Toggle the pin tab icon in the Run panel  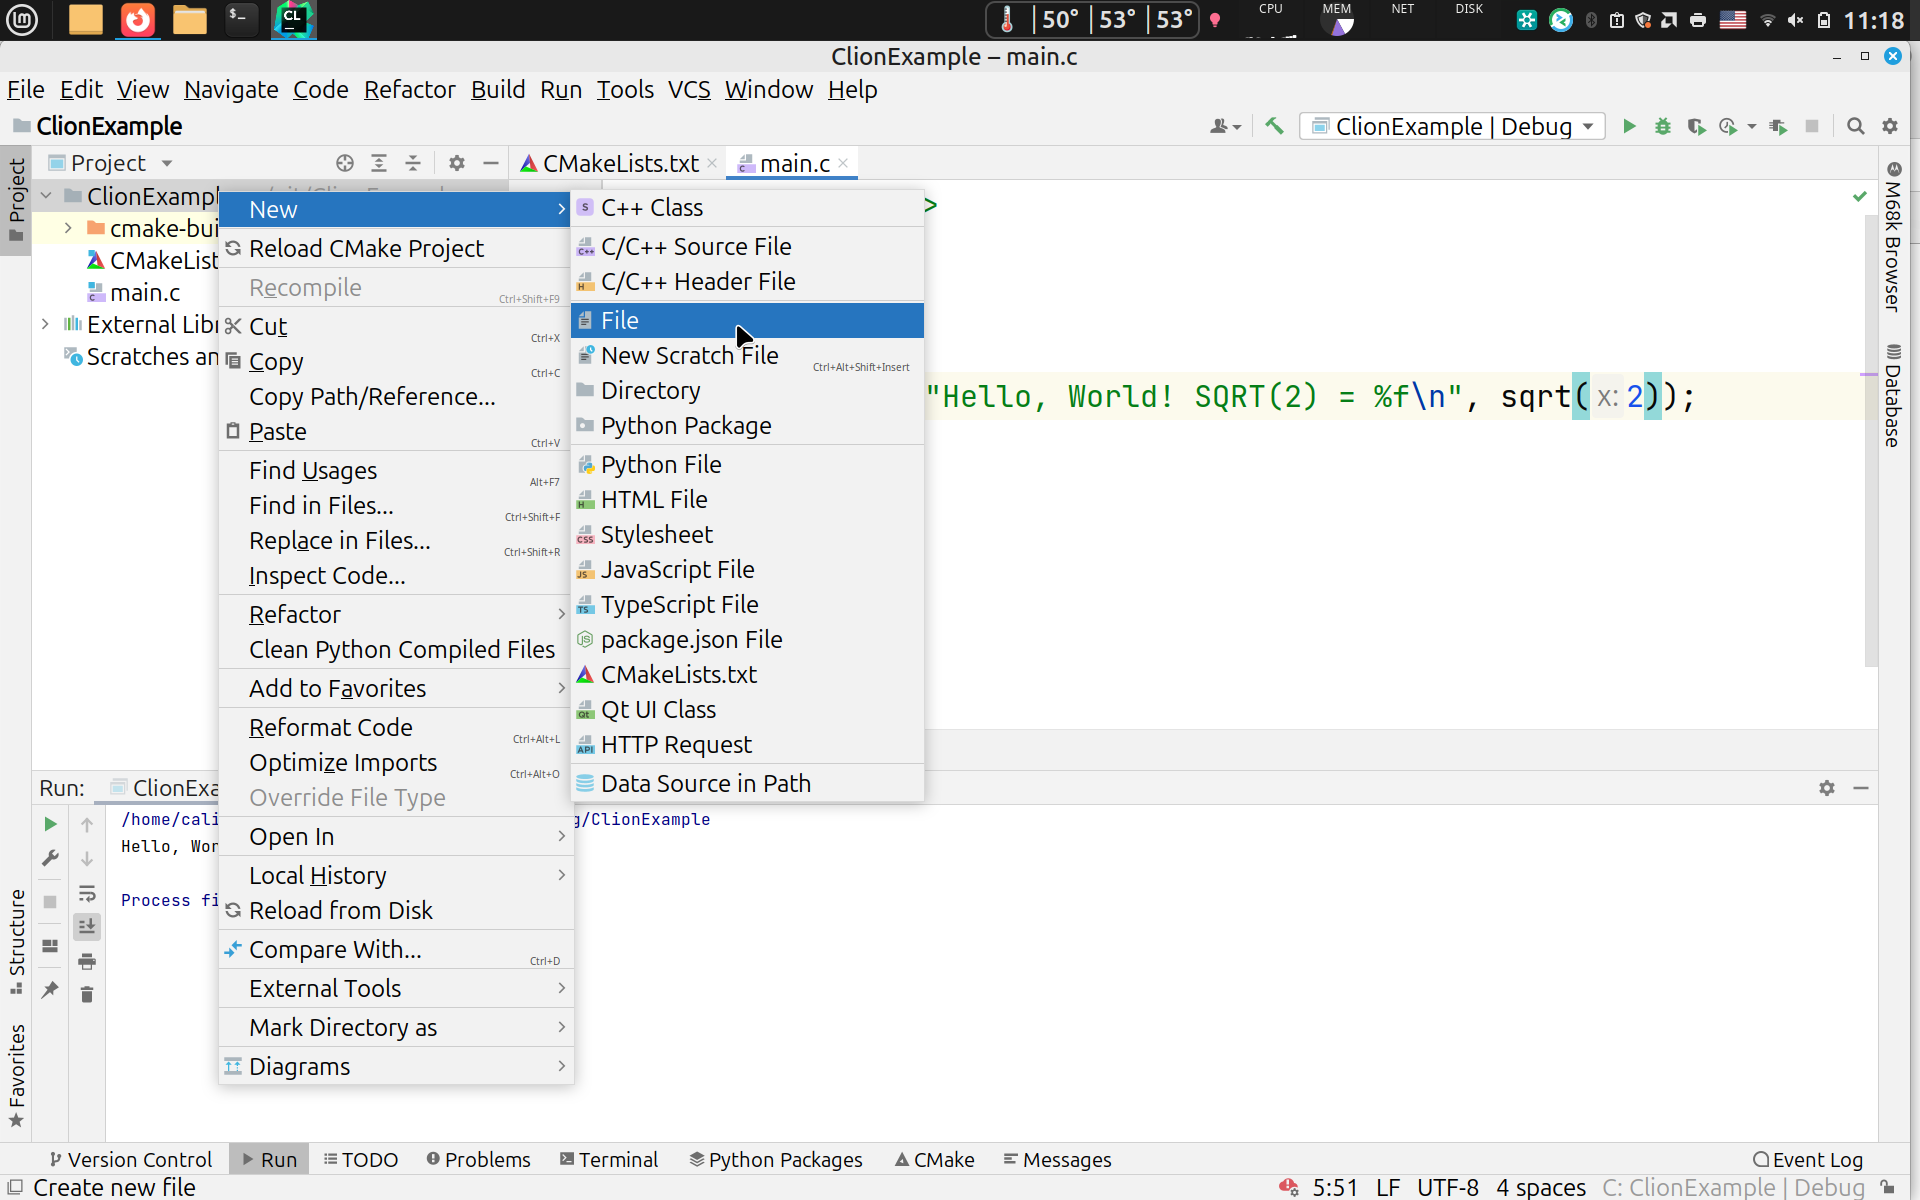50,990
